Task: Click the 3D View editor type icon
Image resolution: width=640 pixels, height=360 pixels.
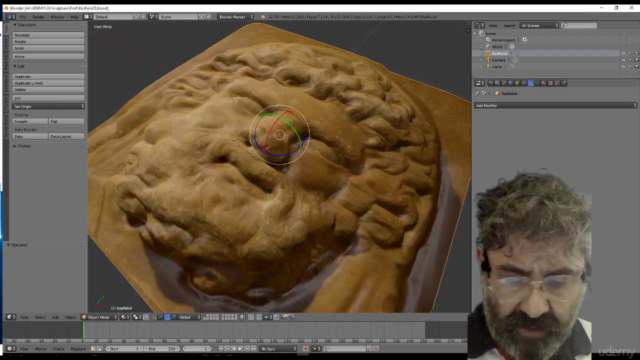Action: click(x=11, y=317)
